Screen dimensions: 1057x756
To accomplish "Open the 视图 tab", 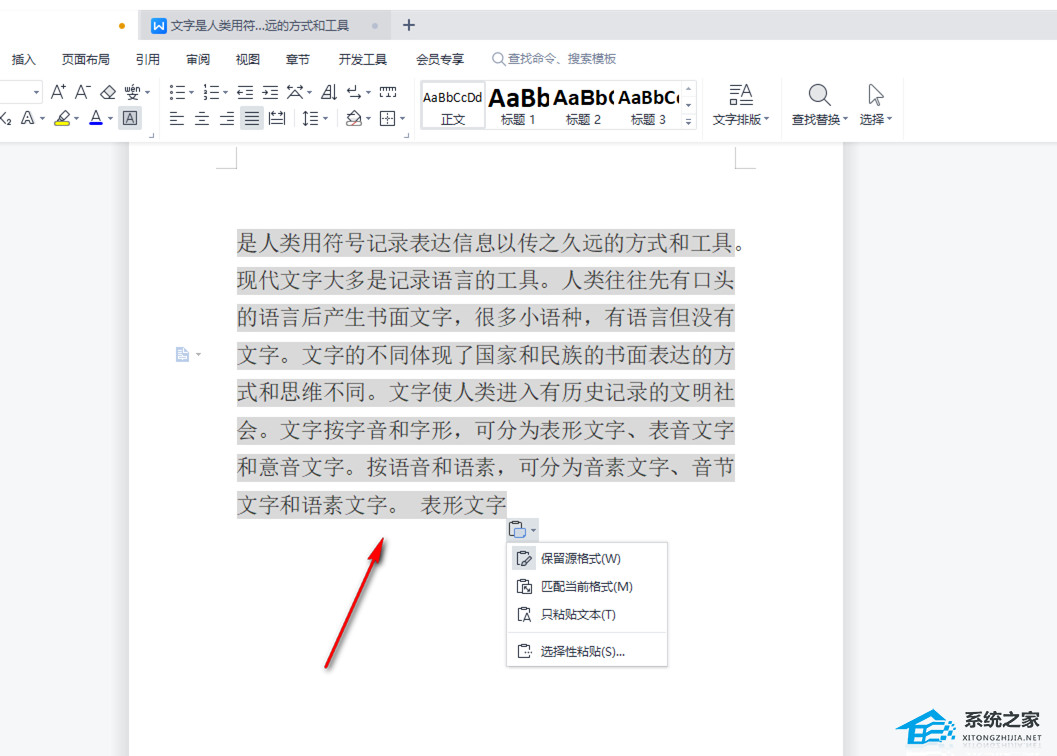I will pyautogui.click(x=247, y=59).
